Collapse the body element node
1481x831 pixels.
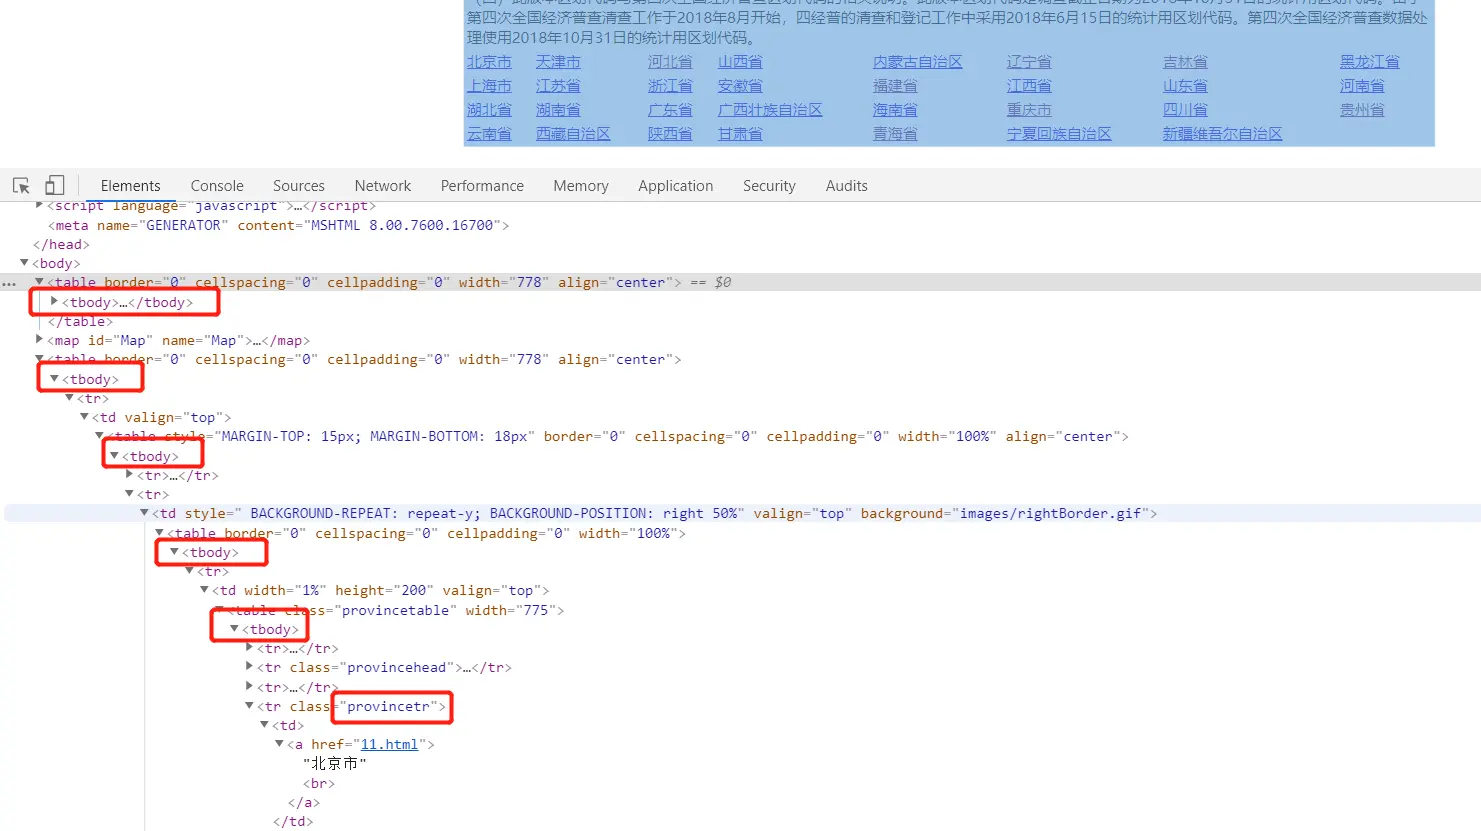(24, 263)
